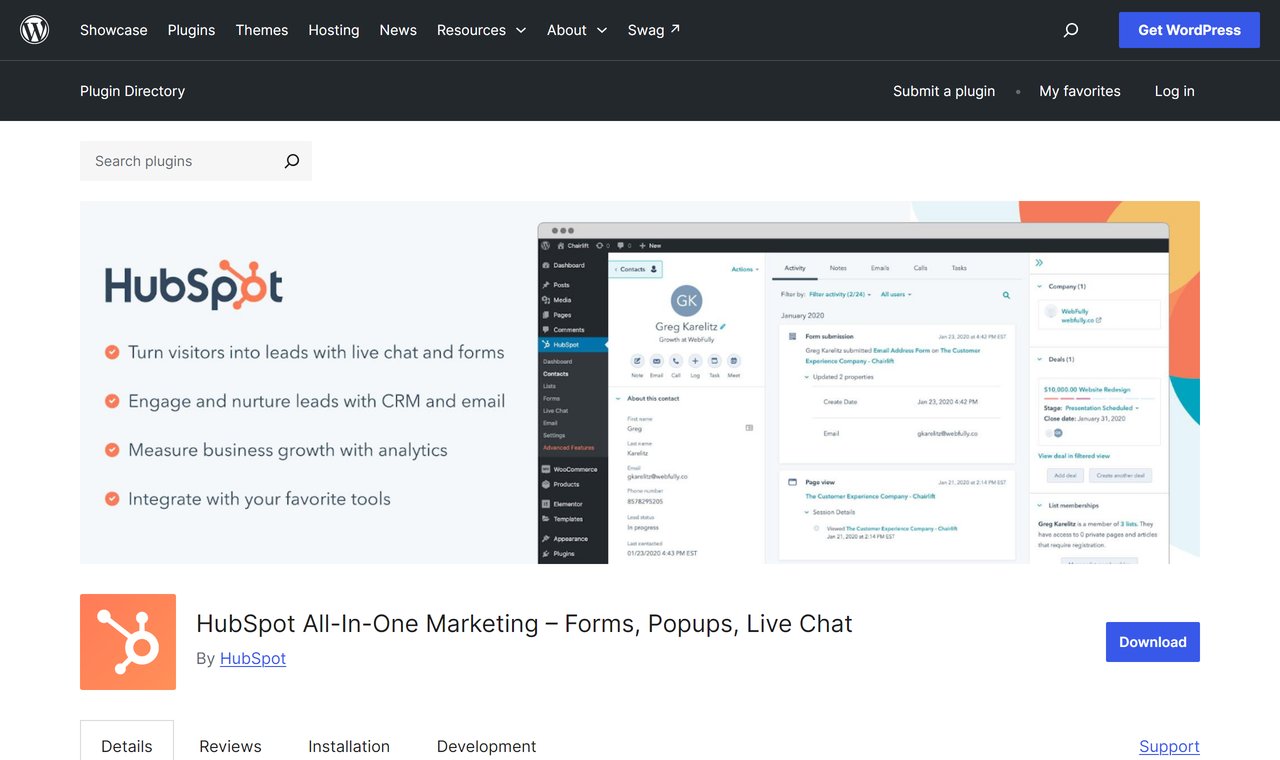Click the plugin title heading text
The image size is (1280, 760).
(x=524, y=623)
